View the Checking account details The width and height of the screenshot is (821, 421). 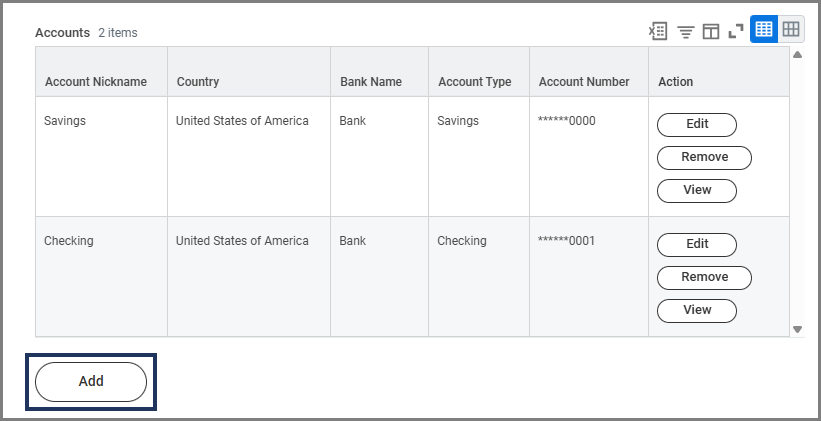point(697,310)
